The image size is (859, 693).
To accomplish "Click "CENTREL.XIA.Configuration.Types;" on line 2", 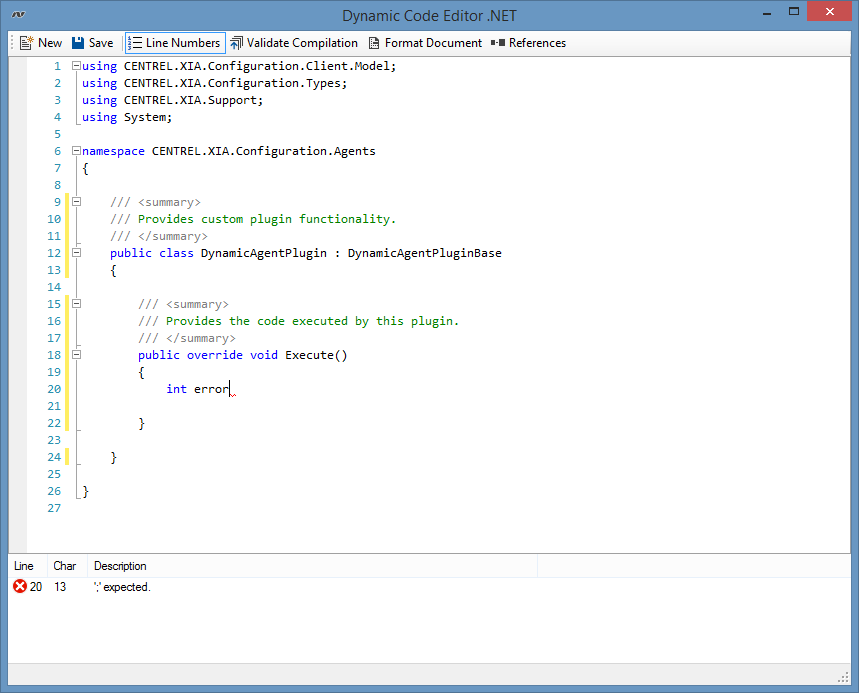I will pyautogui.click(x=236, y=83).
